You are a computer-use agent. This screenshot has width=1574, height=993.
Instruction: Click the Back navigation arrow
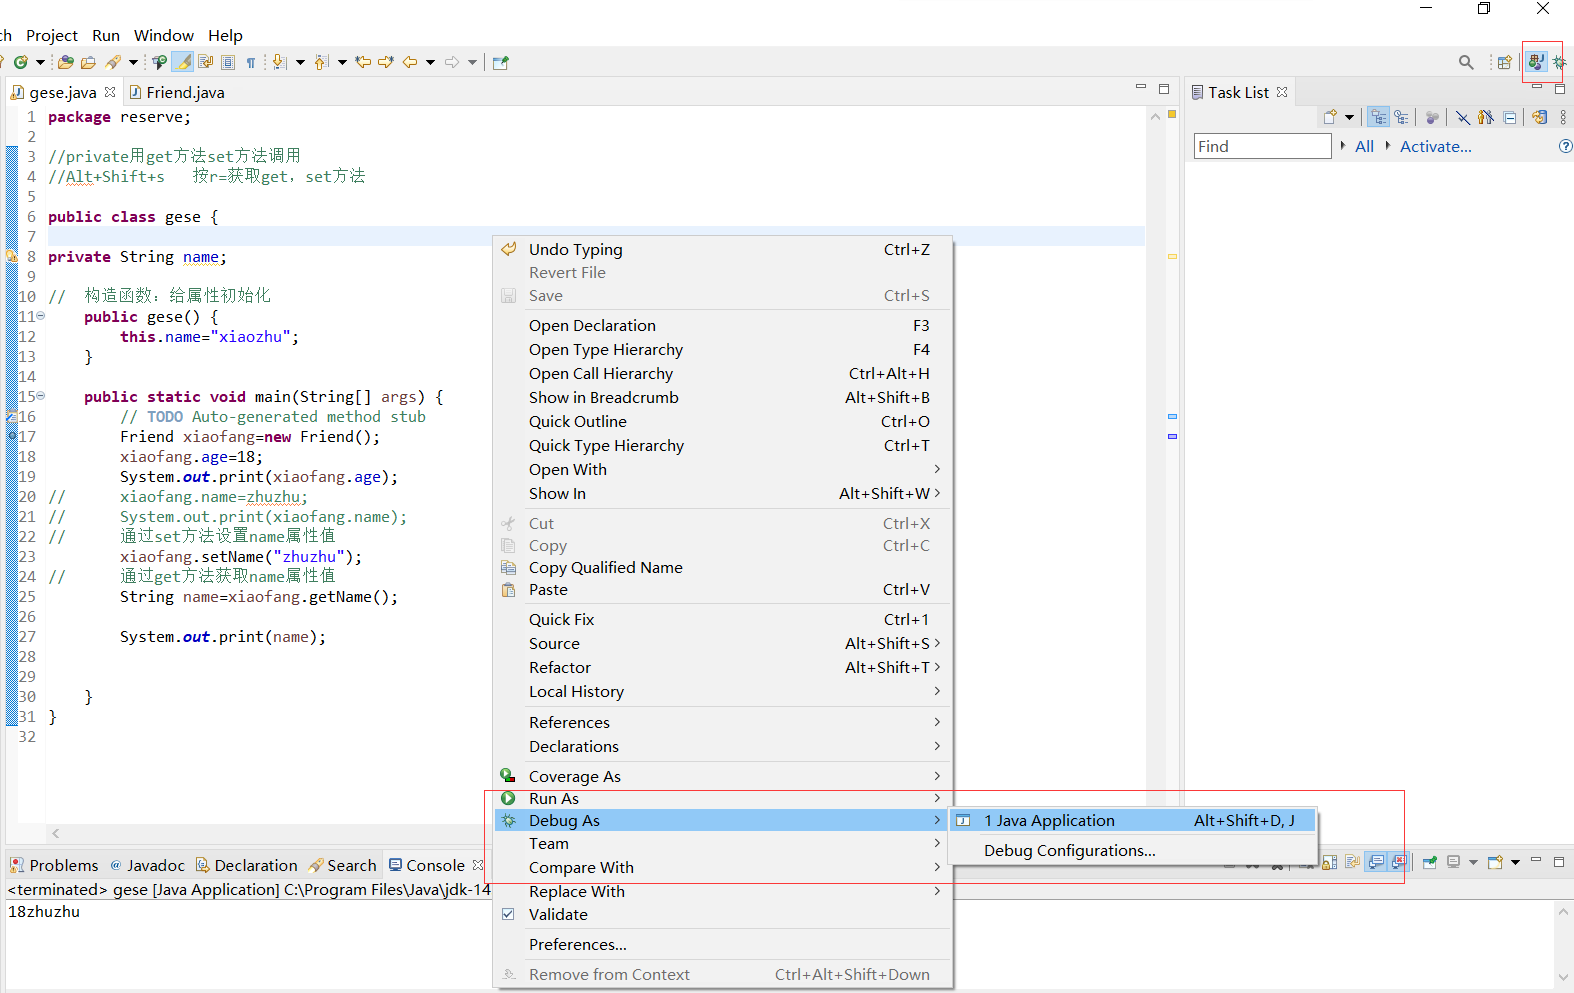pyautogui.click(x=410, y=62)
